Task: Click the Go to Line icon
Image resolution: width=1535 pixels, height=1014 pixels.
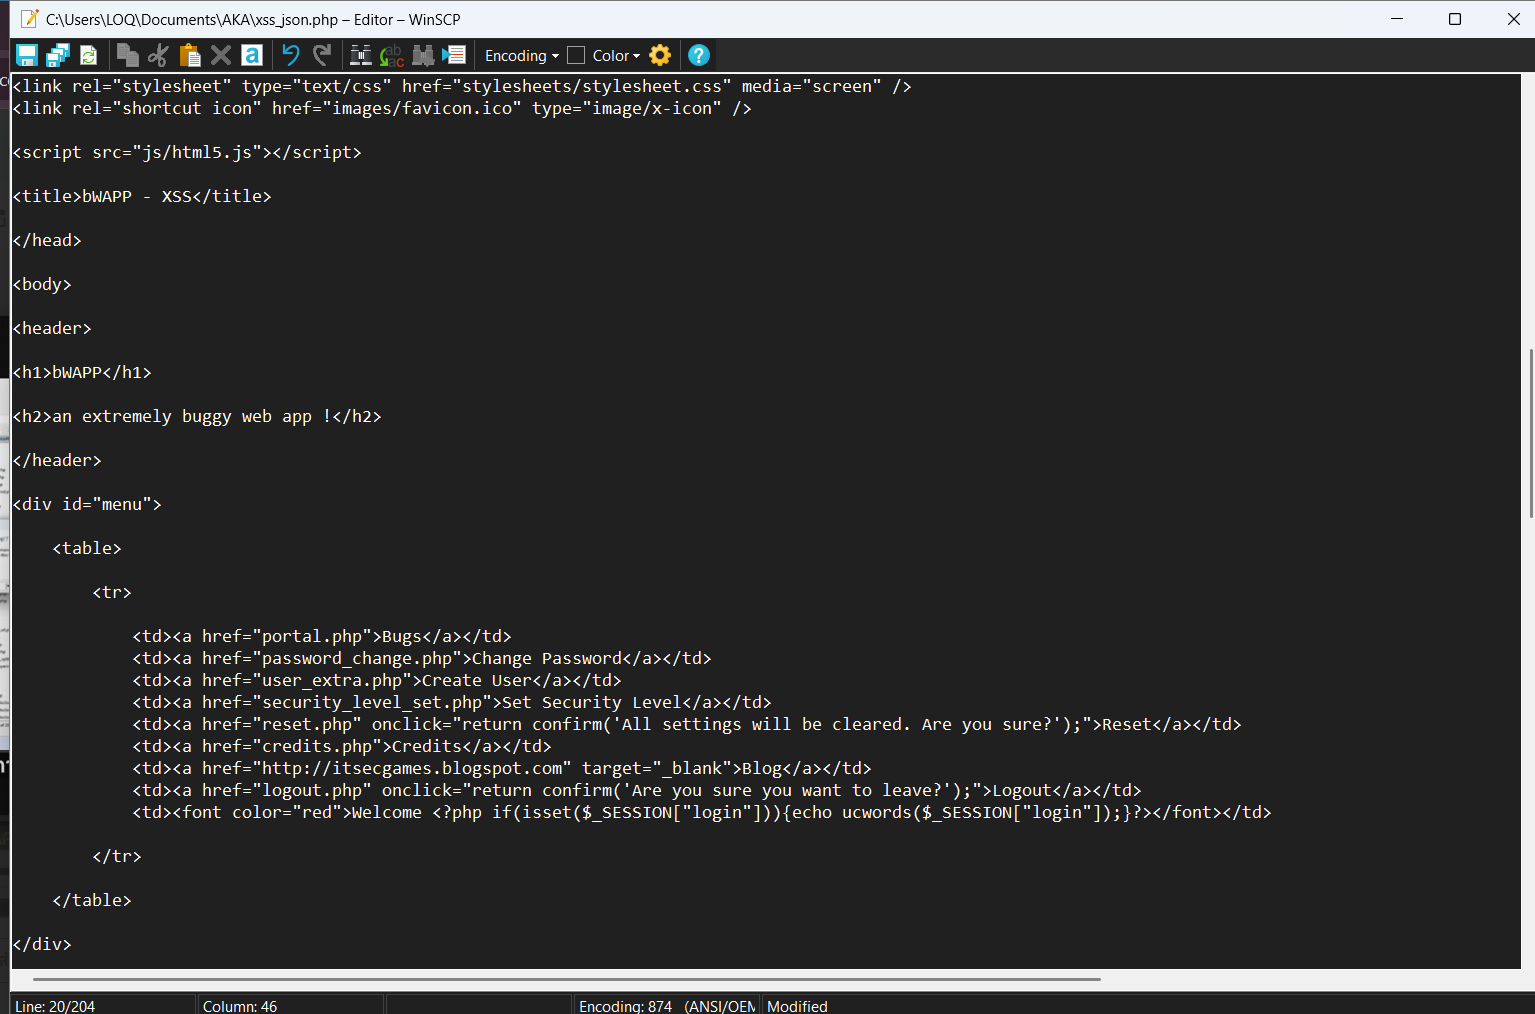Action: tap(454, 56)
